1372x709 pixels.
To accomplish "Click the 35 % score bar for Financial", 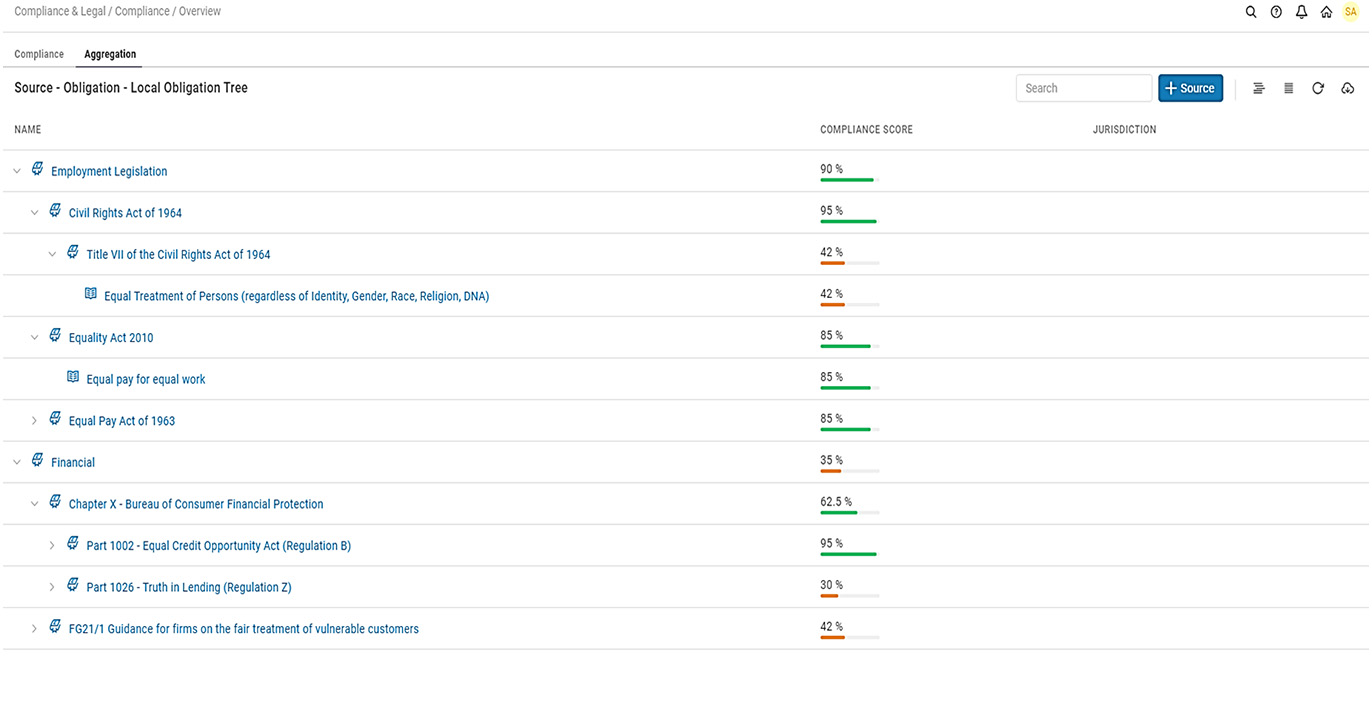I will pos(850,471).
